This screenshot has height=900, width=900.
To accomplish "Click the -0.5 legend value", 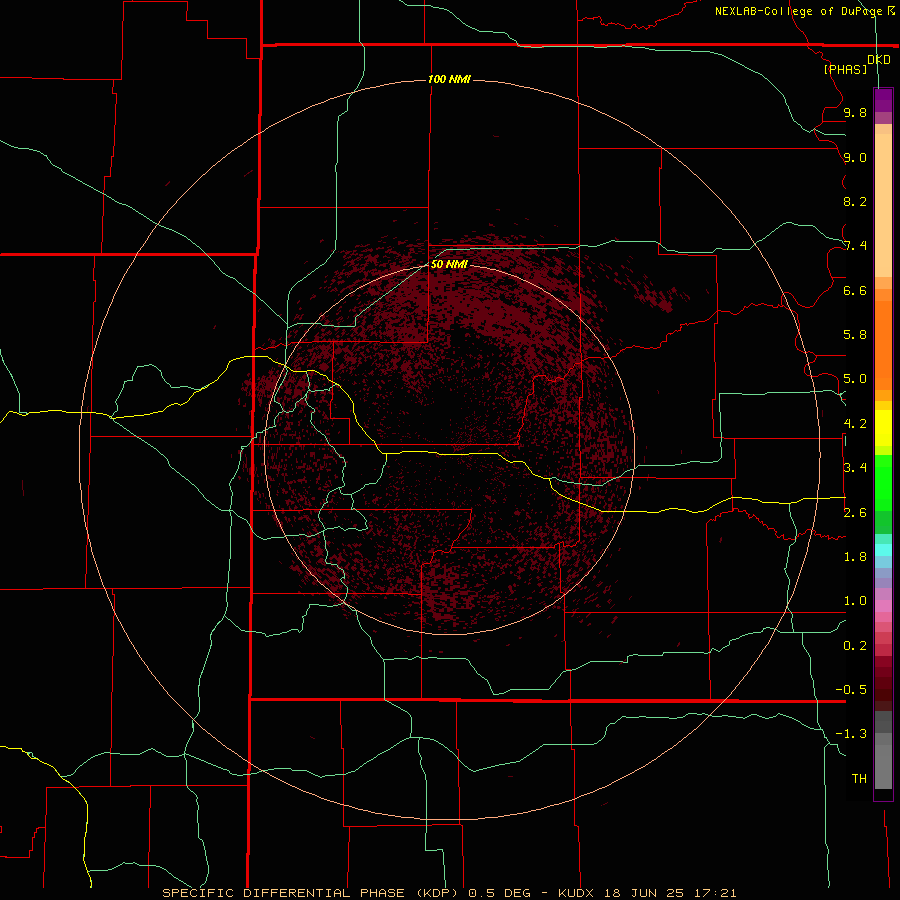I will click(x=851, y=690).
